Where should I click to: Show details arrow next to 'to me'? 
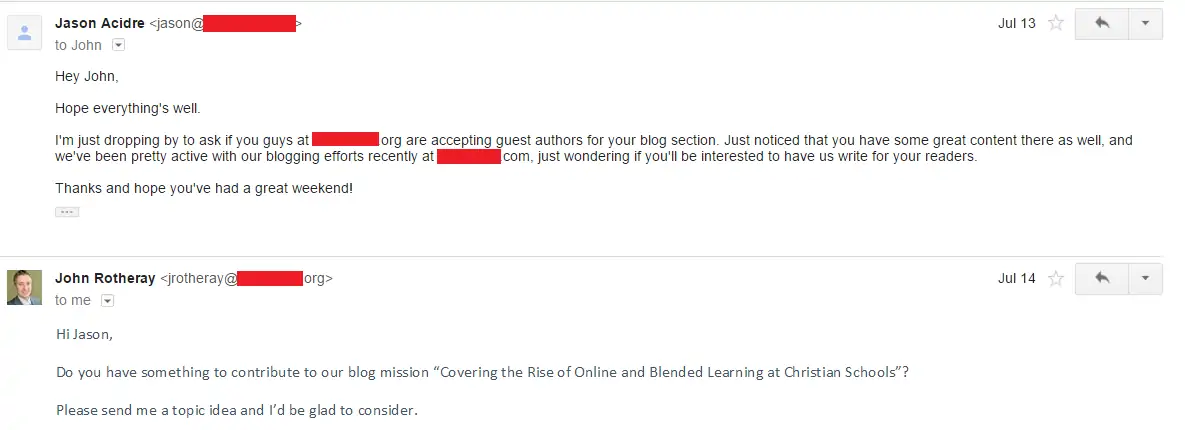107,301
